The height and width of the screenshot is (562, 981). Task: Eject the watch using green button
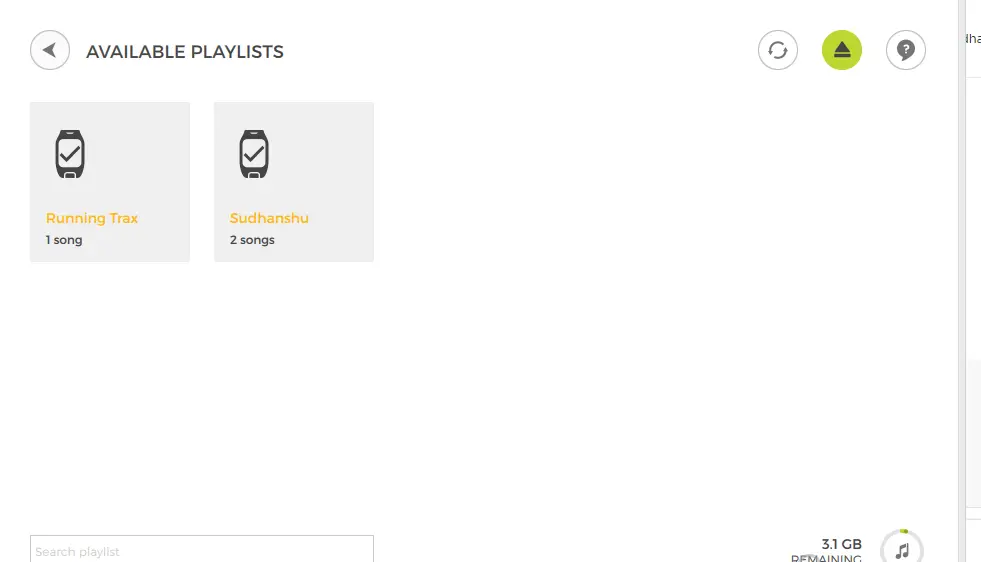pyautogui.click(x=841, y=50)
